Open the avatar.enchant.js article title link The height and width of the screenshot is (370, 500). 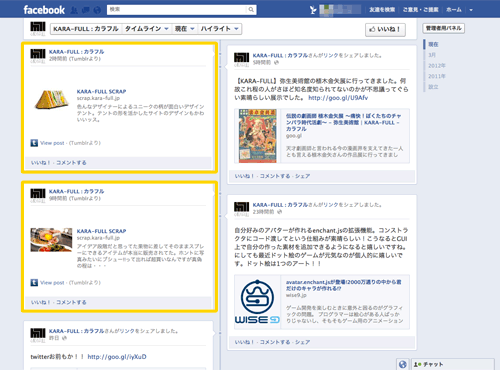tap(343, 285)
